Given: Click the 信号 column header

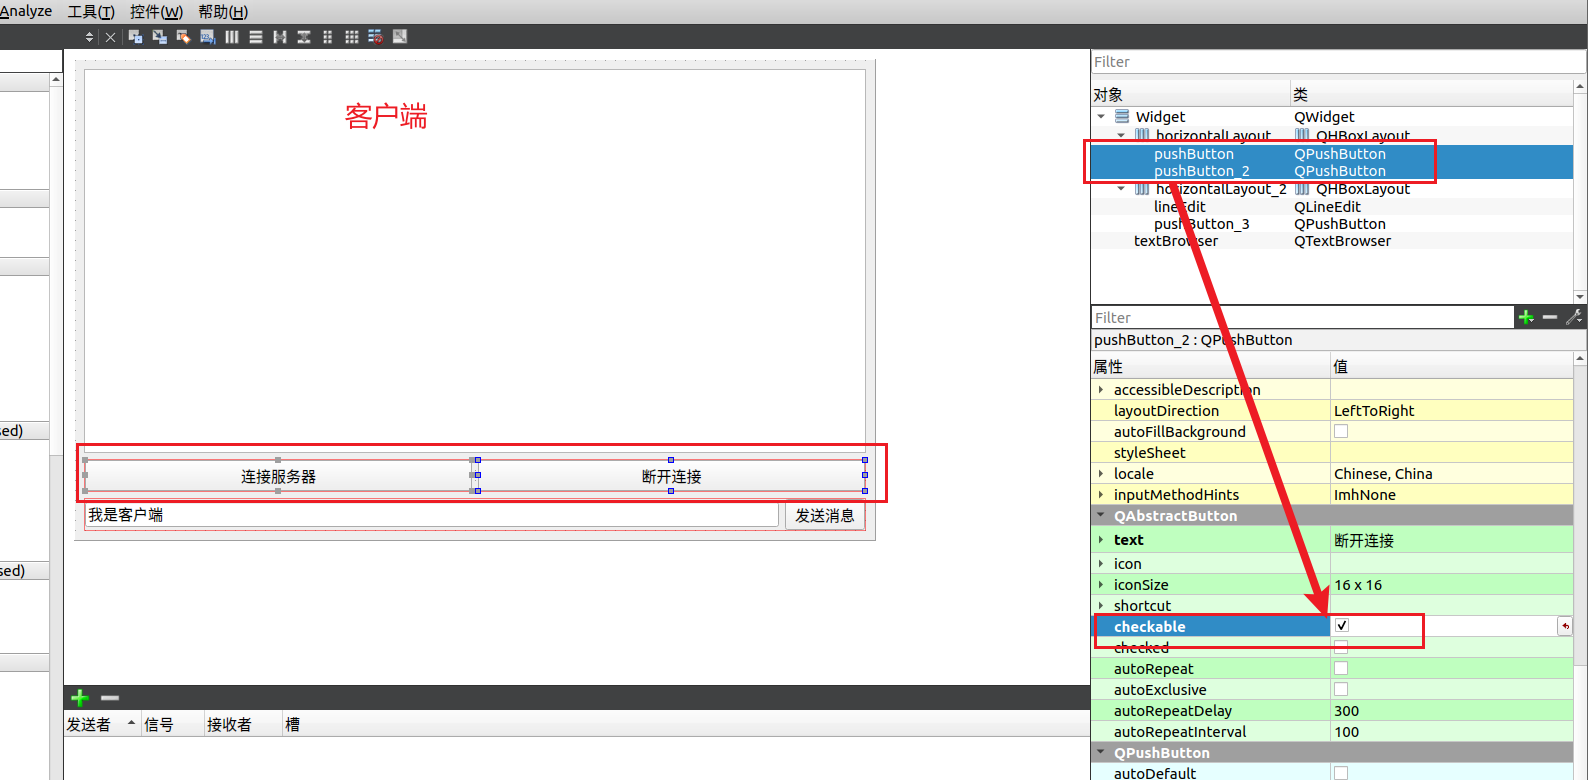Looking at the screenshot, I should (171, 724).
